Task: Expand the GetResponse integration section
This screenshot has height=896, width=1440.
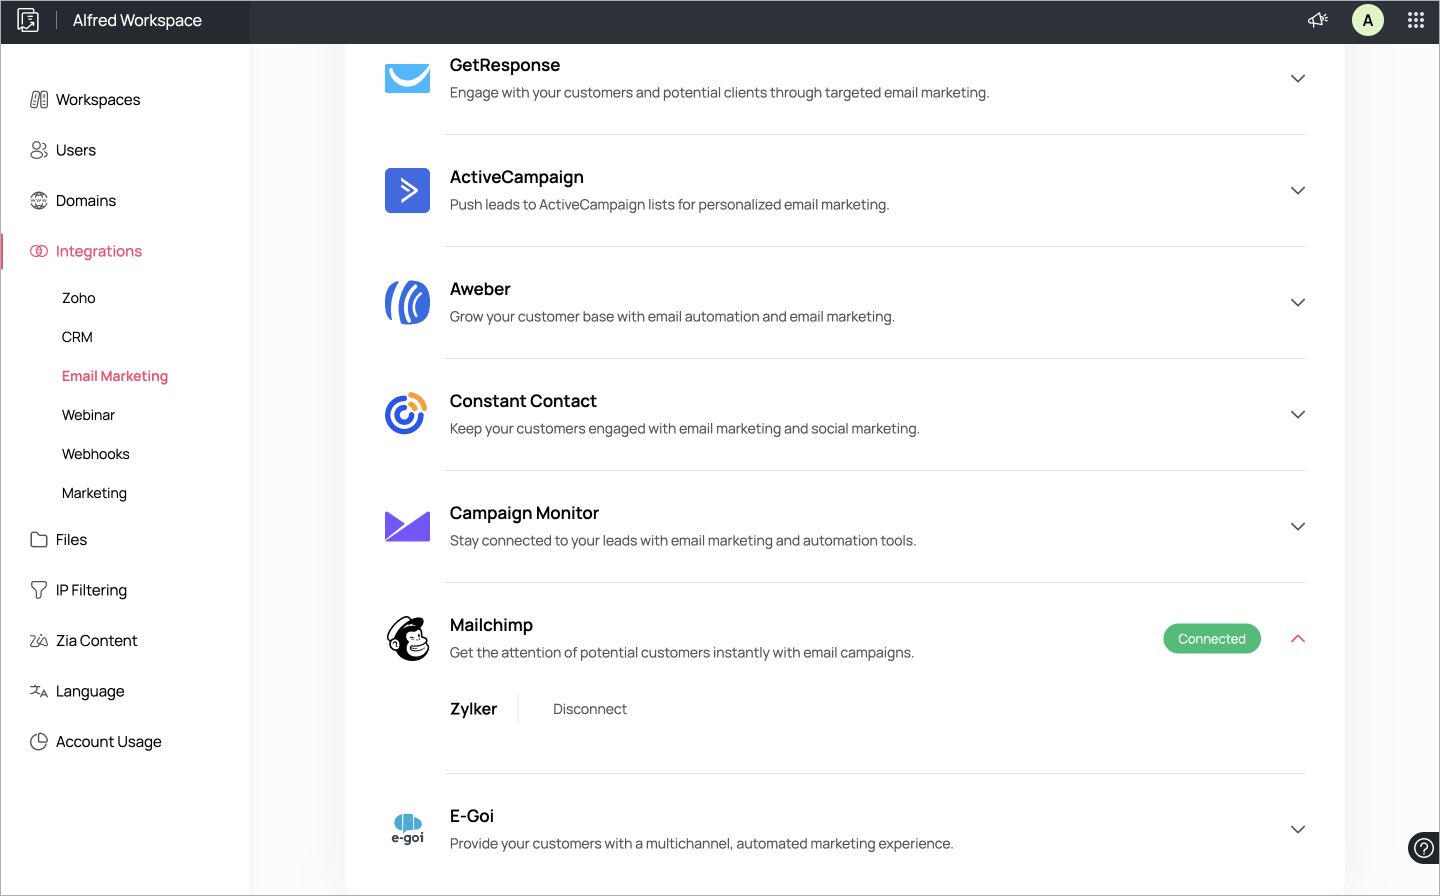Action: point(1297,78)
